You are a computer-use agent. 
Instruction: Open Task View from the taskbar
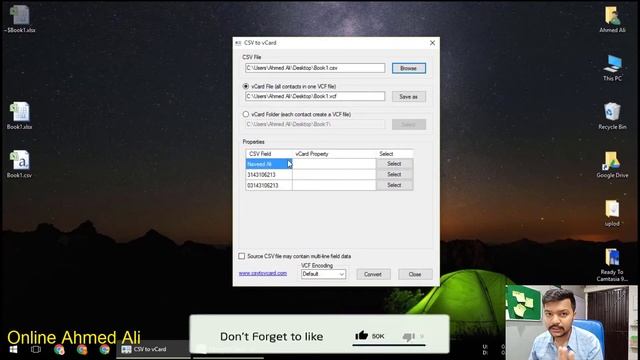point(36,349)
